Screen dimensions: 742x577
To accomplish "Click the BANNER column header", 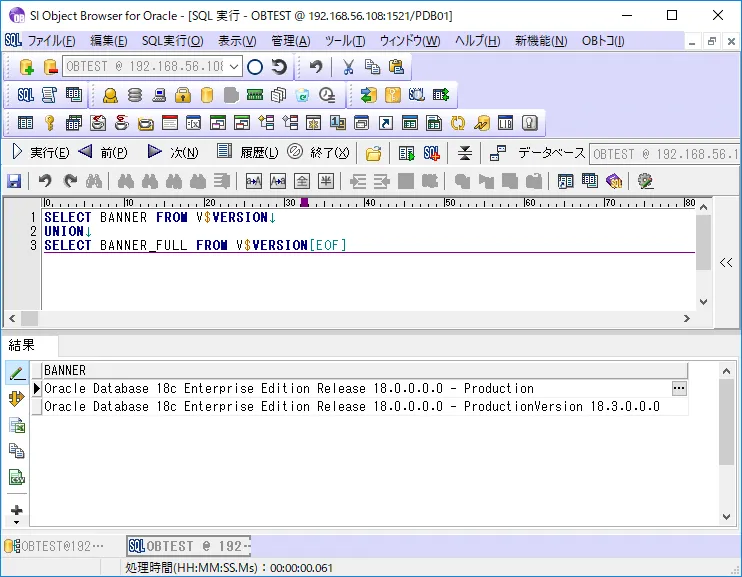I will (365, 370).
